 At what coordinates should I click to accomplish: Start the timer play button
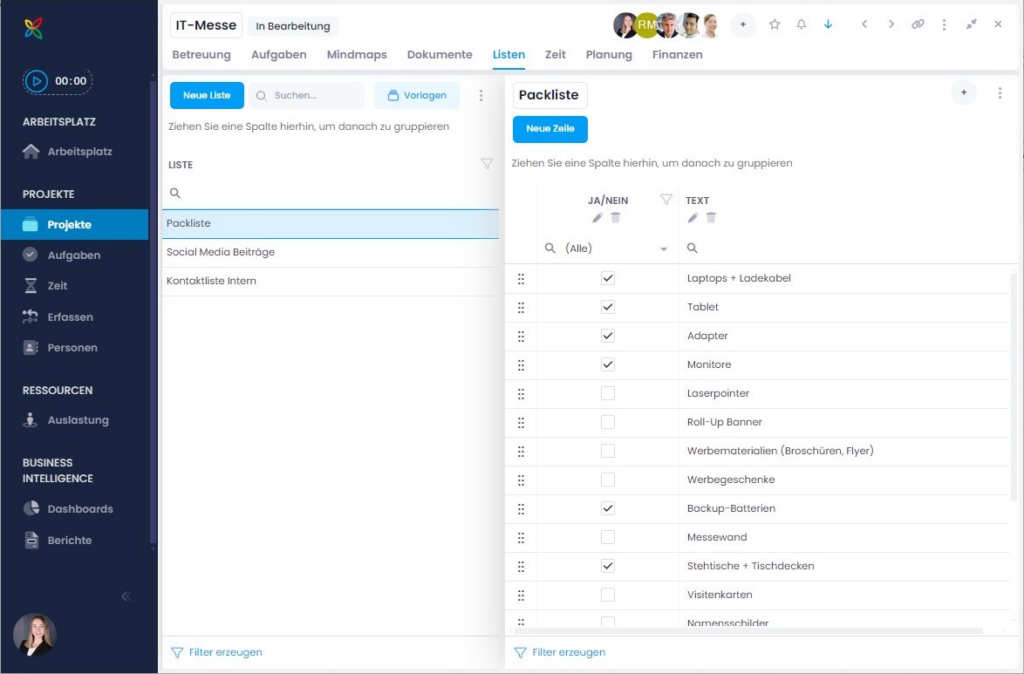click(37, 81)
